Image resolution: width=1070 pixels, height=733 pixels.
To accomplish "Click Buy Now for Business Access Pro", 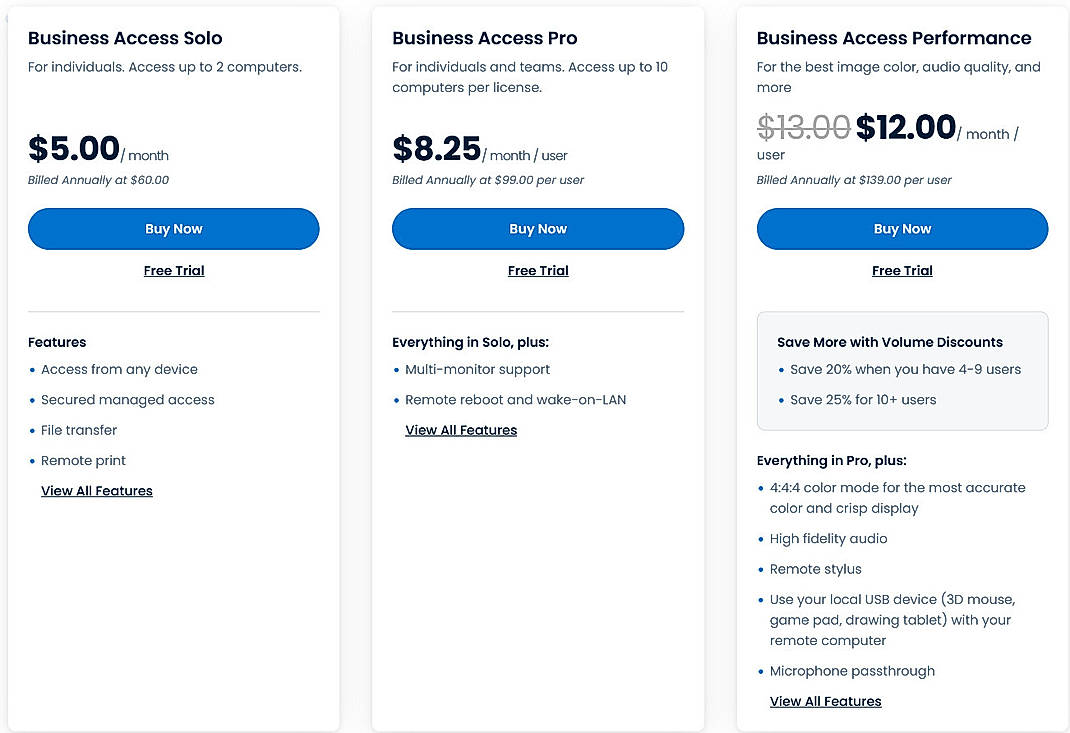I will pyautogui.click(x=538, y=229).
